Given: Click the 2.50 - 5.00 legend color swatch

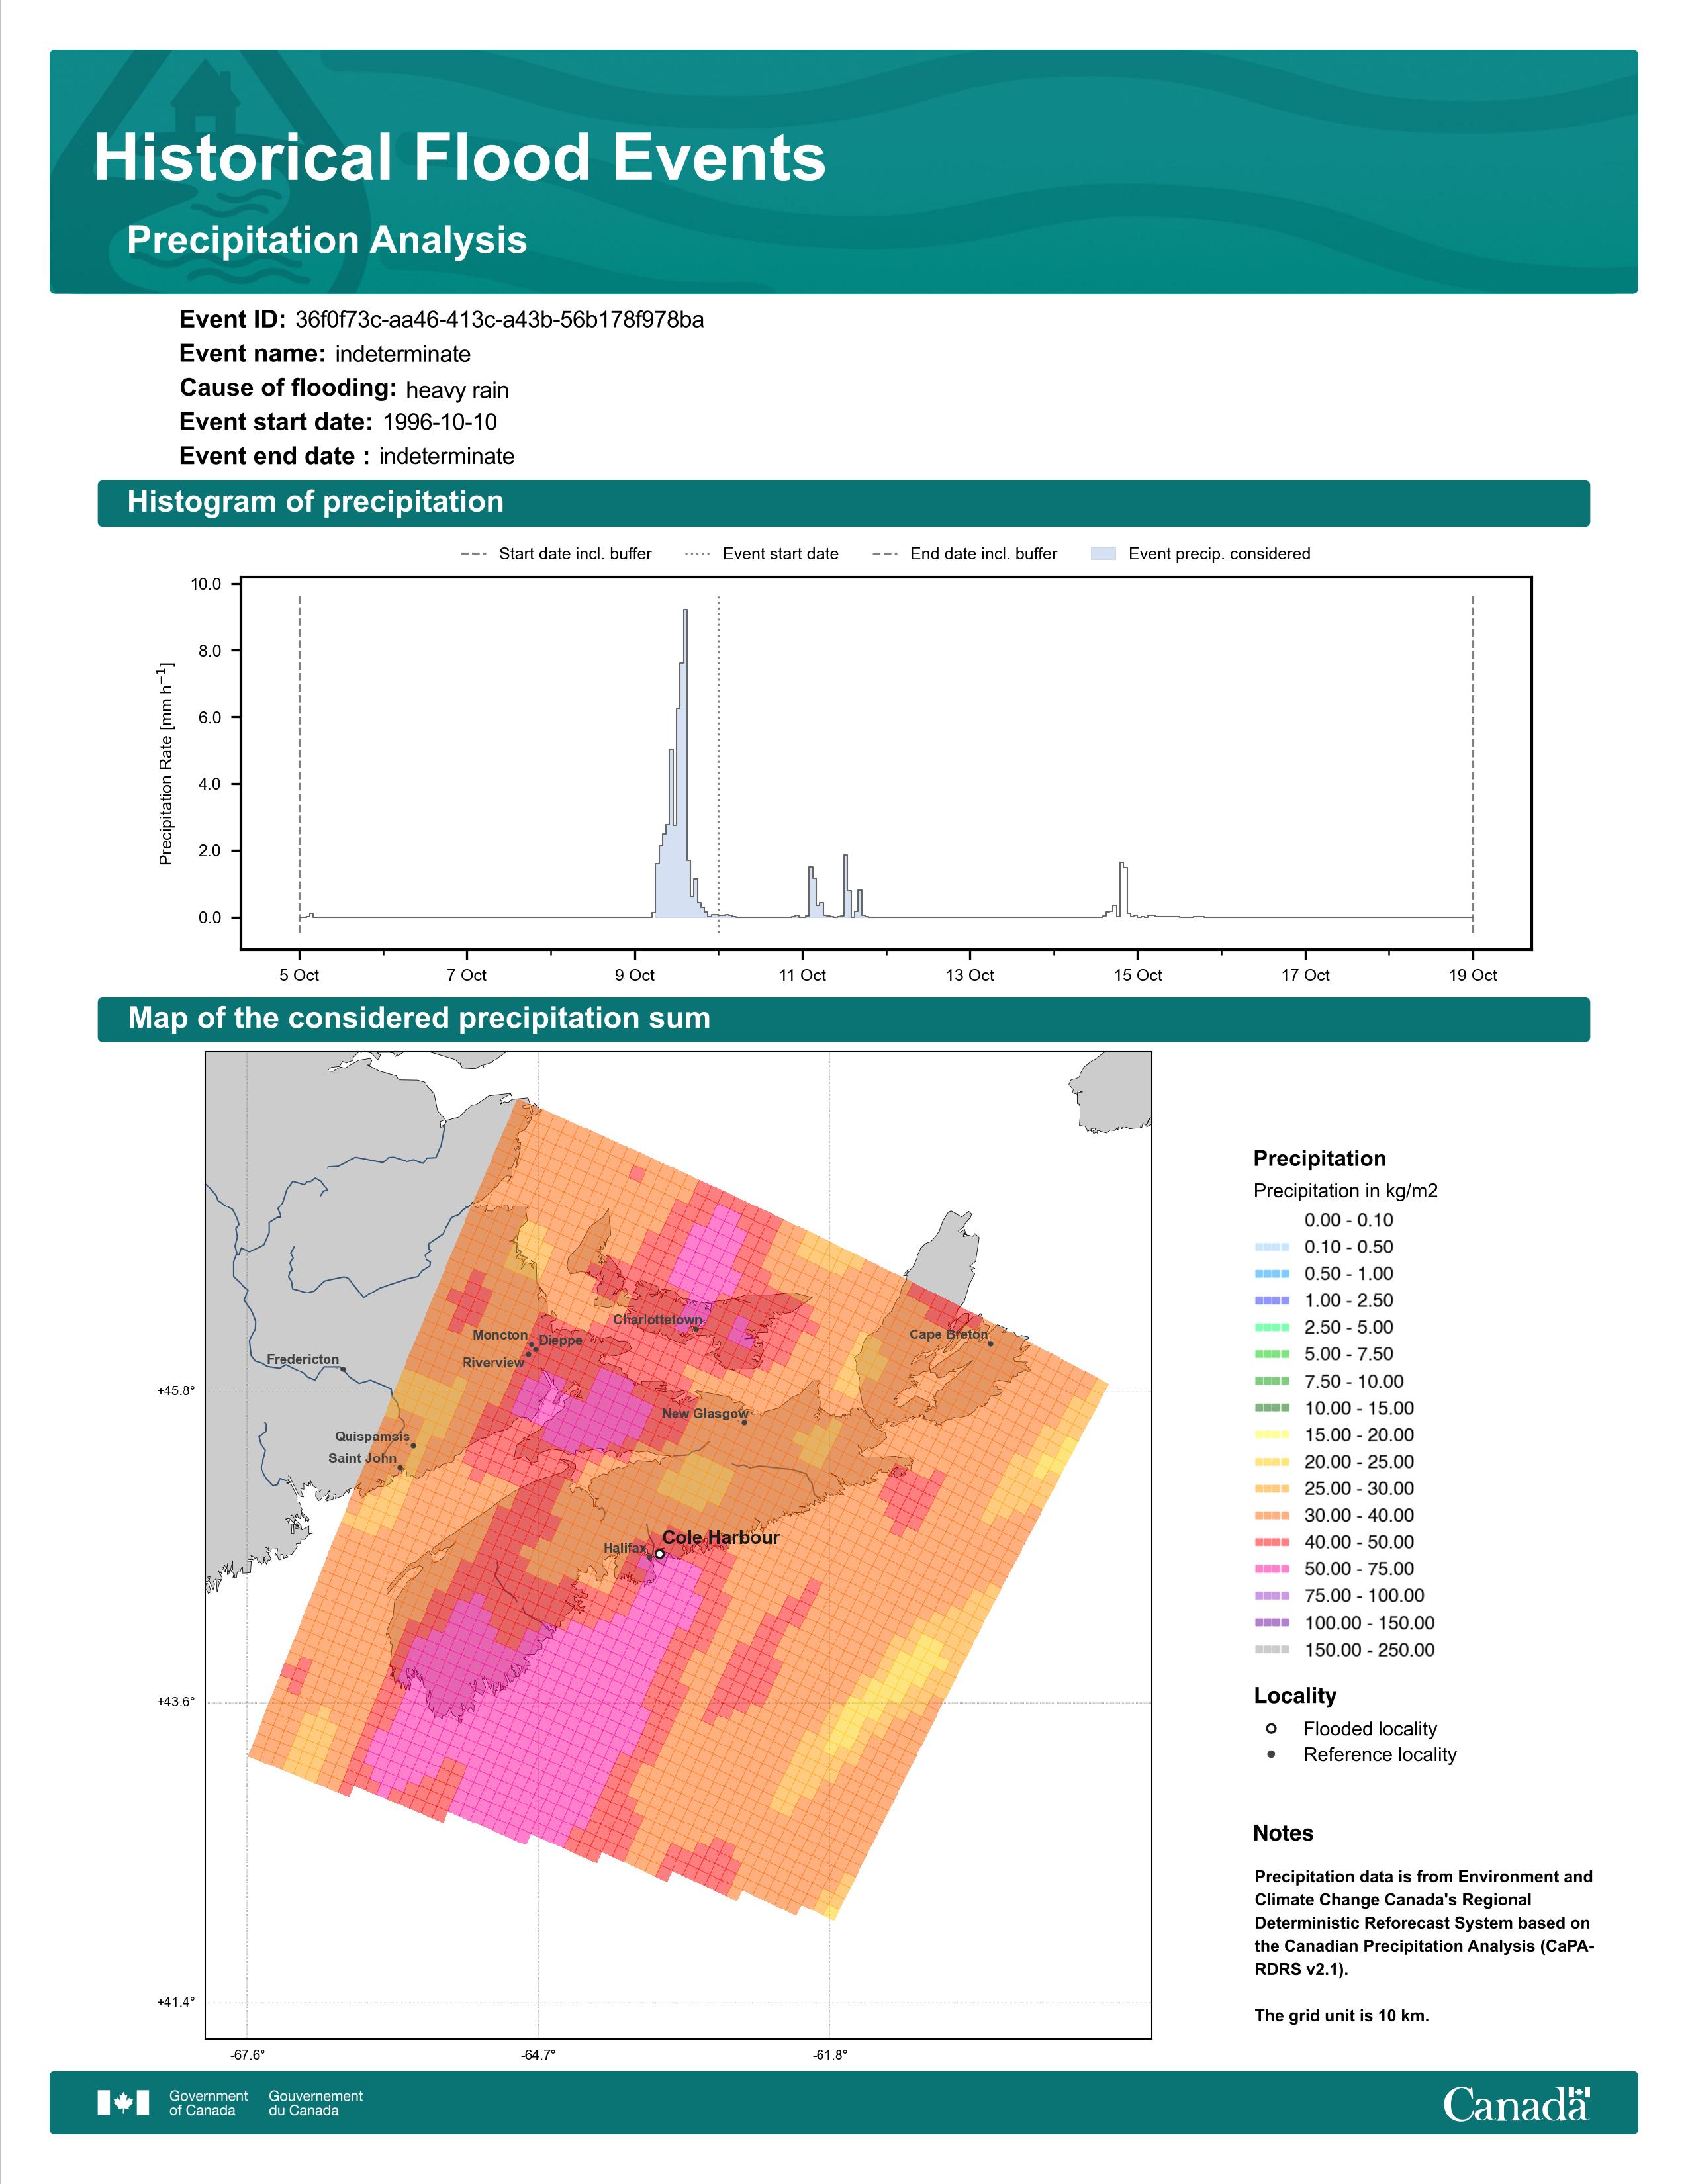Looking at the screenshot, I should coord(1272,1328).
